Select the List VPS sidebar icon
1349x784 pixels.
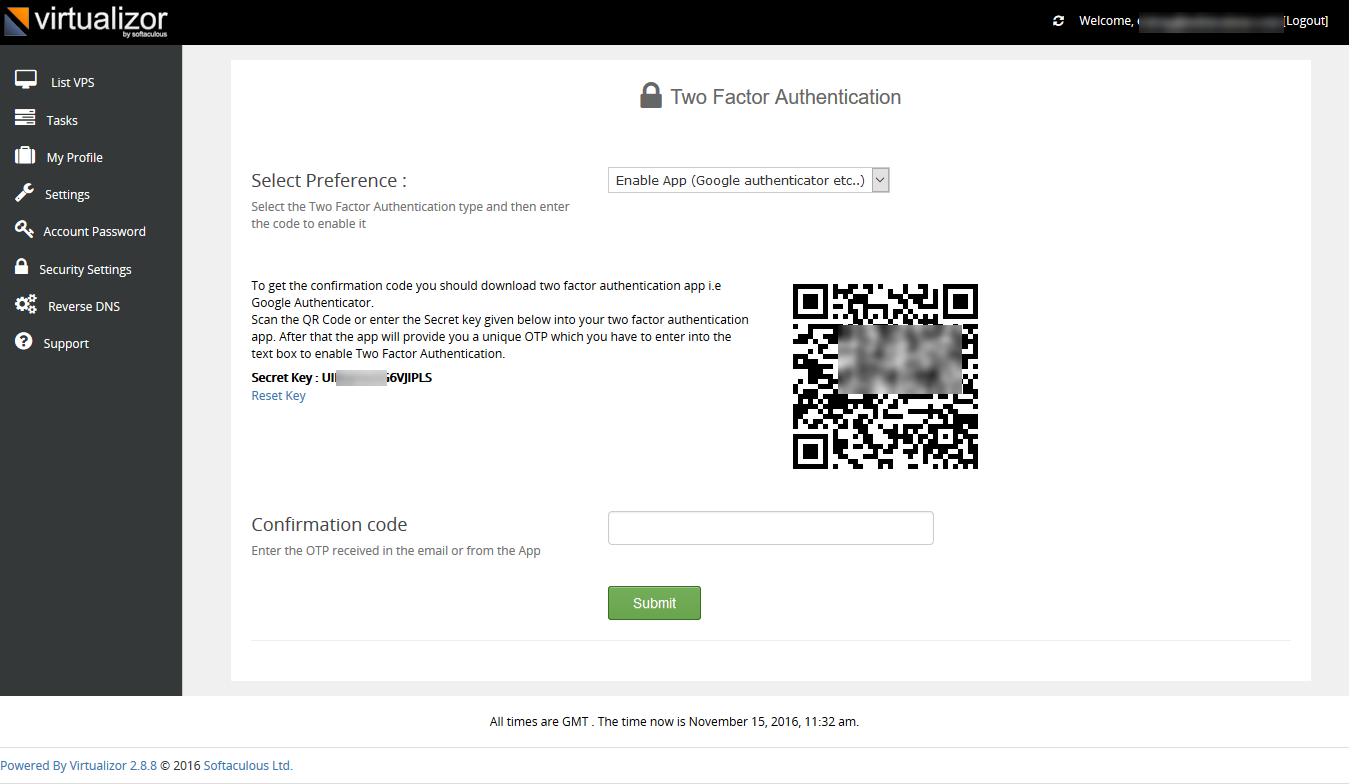25,78
